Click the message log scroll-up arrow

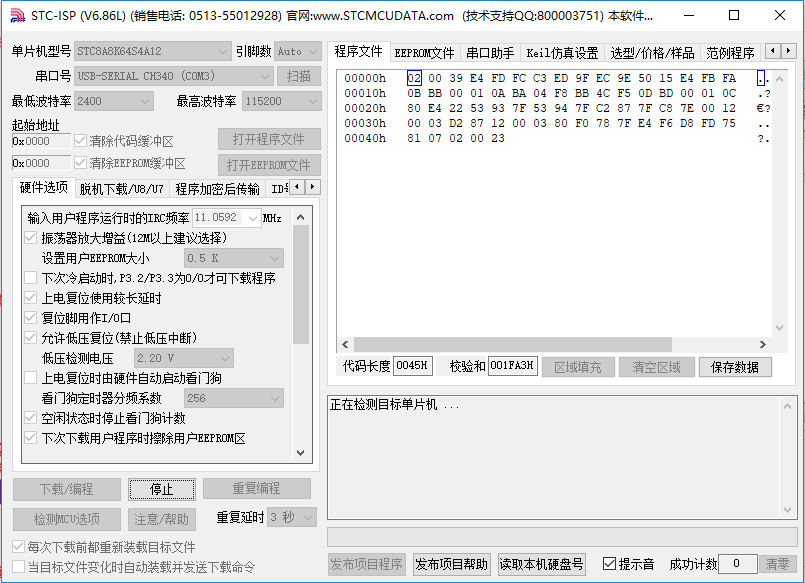click(788, 406)
